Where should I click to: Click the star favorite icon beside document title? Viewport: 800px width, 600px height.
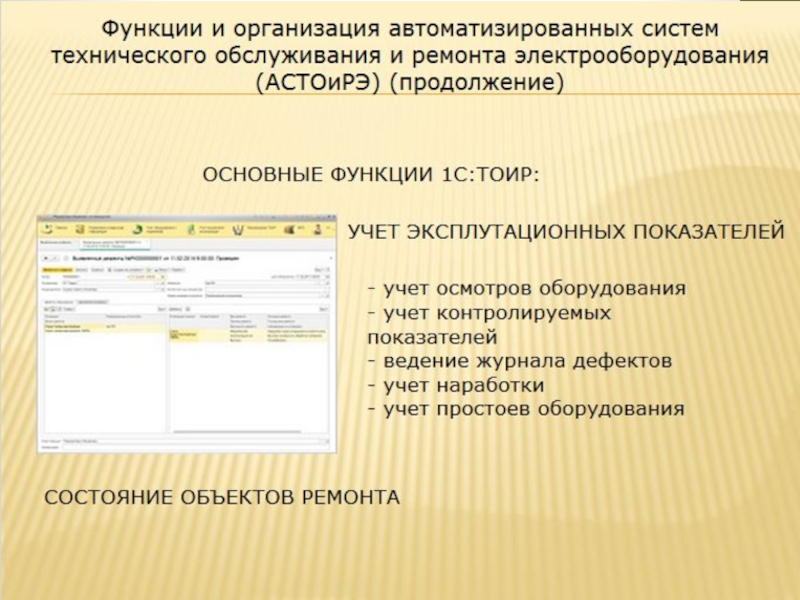(66, 258)
